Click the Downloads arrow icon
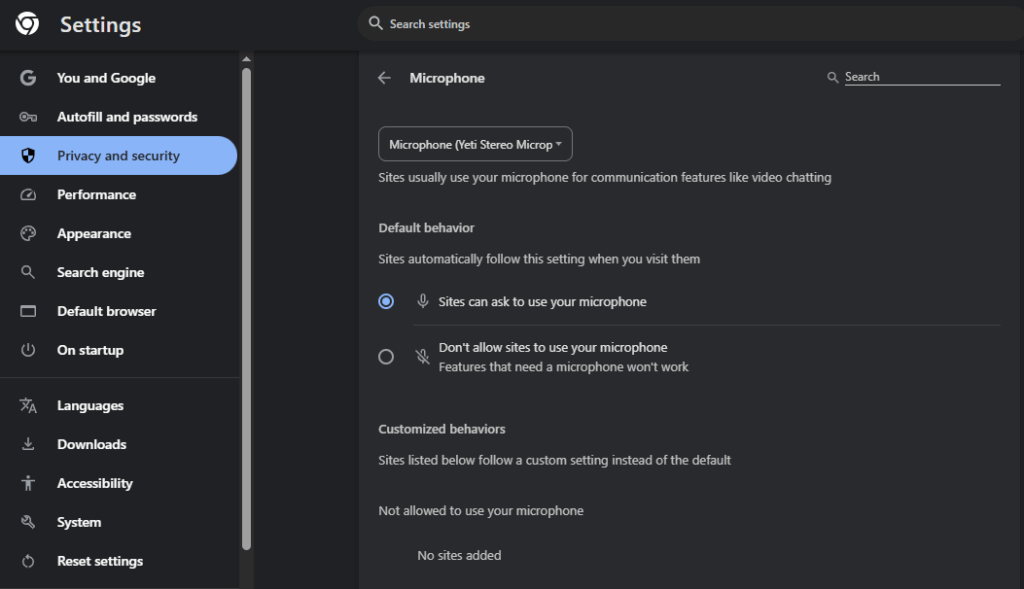Screen dimensions: 1024x589 tap(28, 444)
